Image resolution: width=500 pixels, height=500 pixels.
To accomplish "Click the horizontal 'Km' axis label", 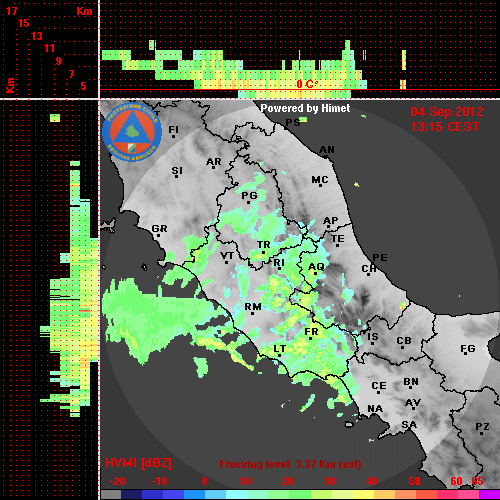I will click(84, 11).
